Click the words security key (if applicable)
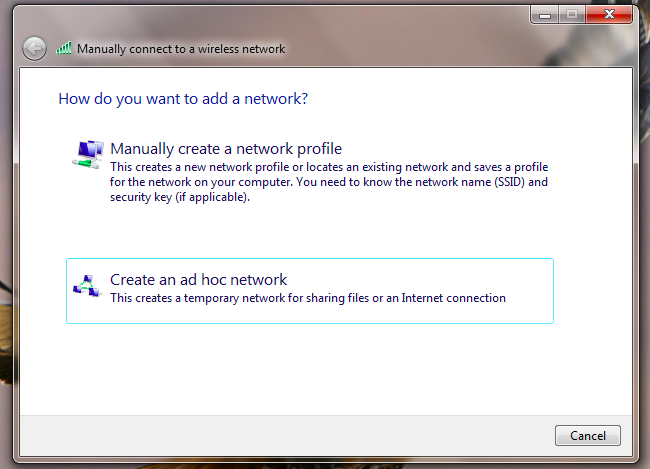Viewport: 650px width, 469px height. click(180, 197)
